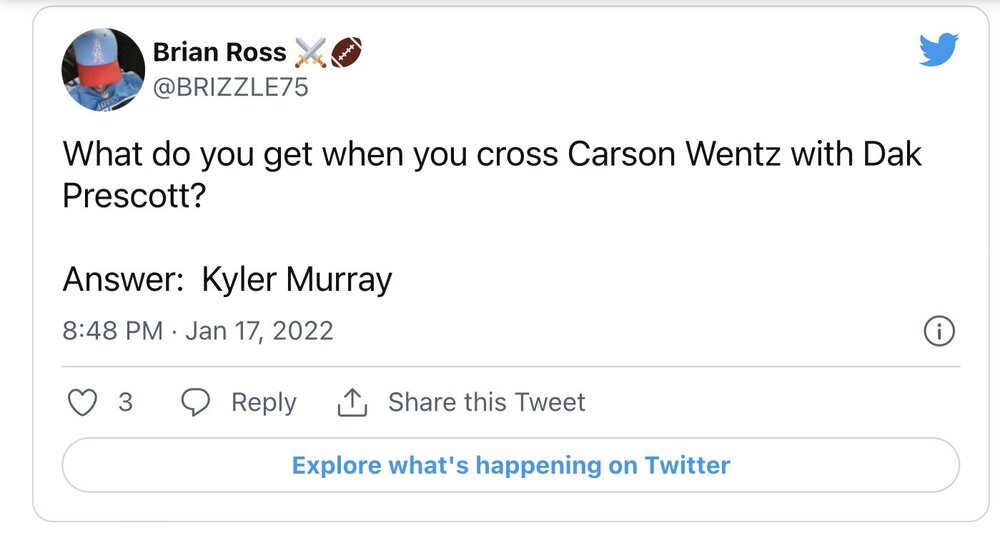Select the Share this Tweet label

487,402
